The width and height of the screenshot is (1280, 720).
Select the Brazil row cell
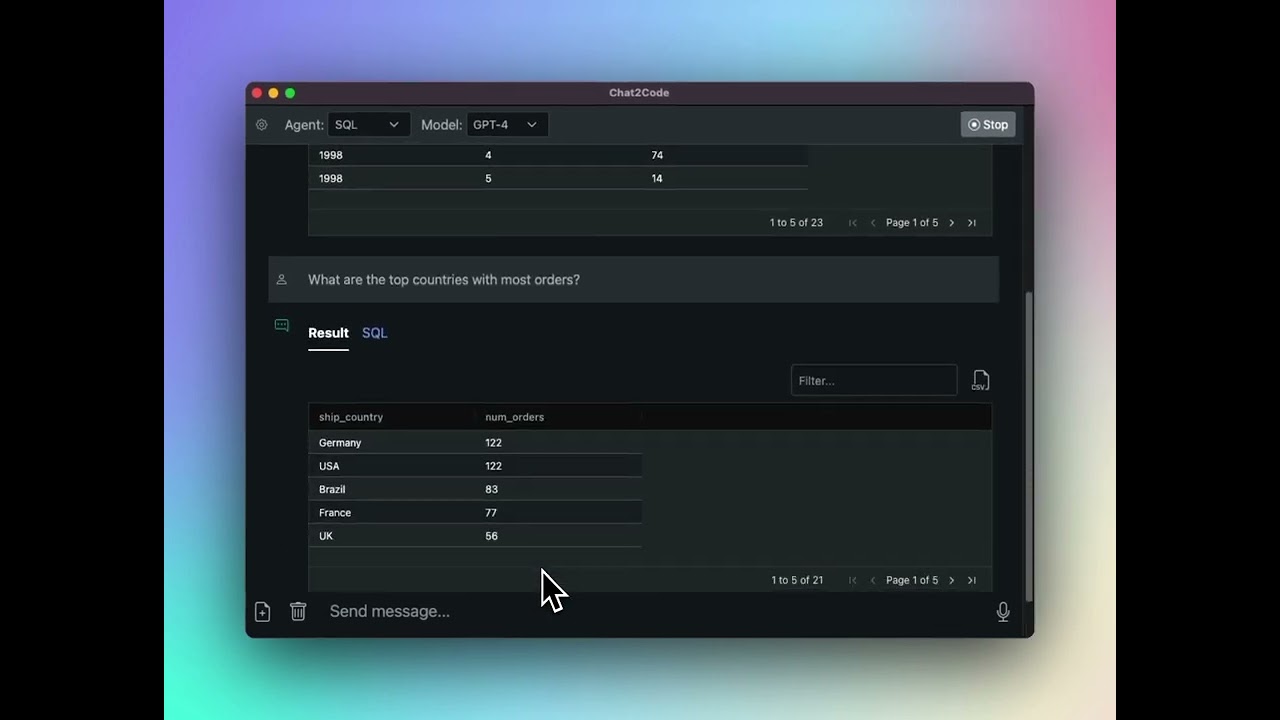[332, 489]
